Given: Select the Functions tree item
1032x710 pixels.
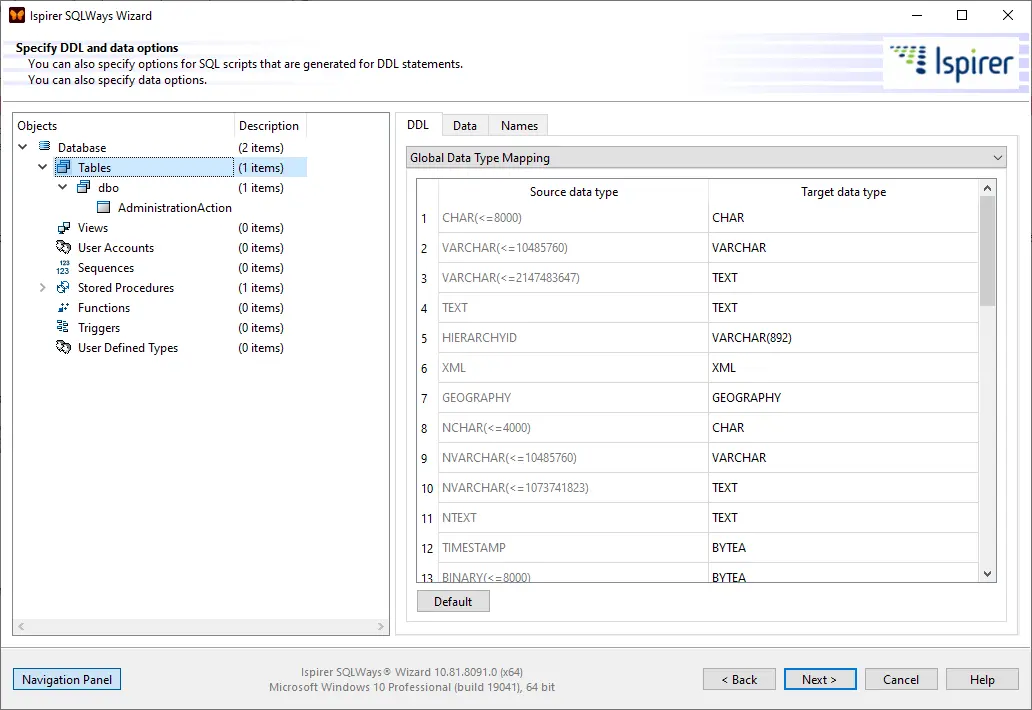Looking at the screenshot, I should click(x=104, y=308).
